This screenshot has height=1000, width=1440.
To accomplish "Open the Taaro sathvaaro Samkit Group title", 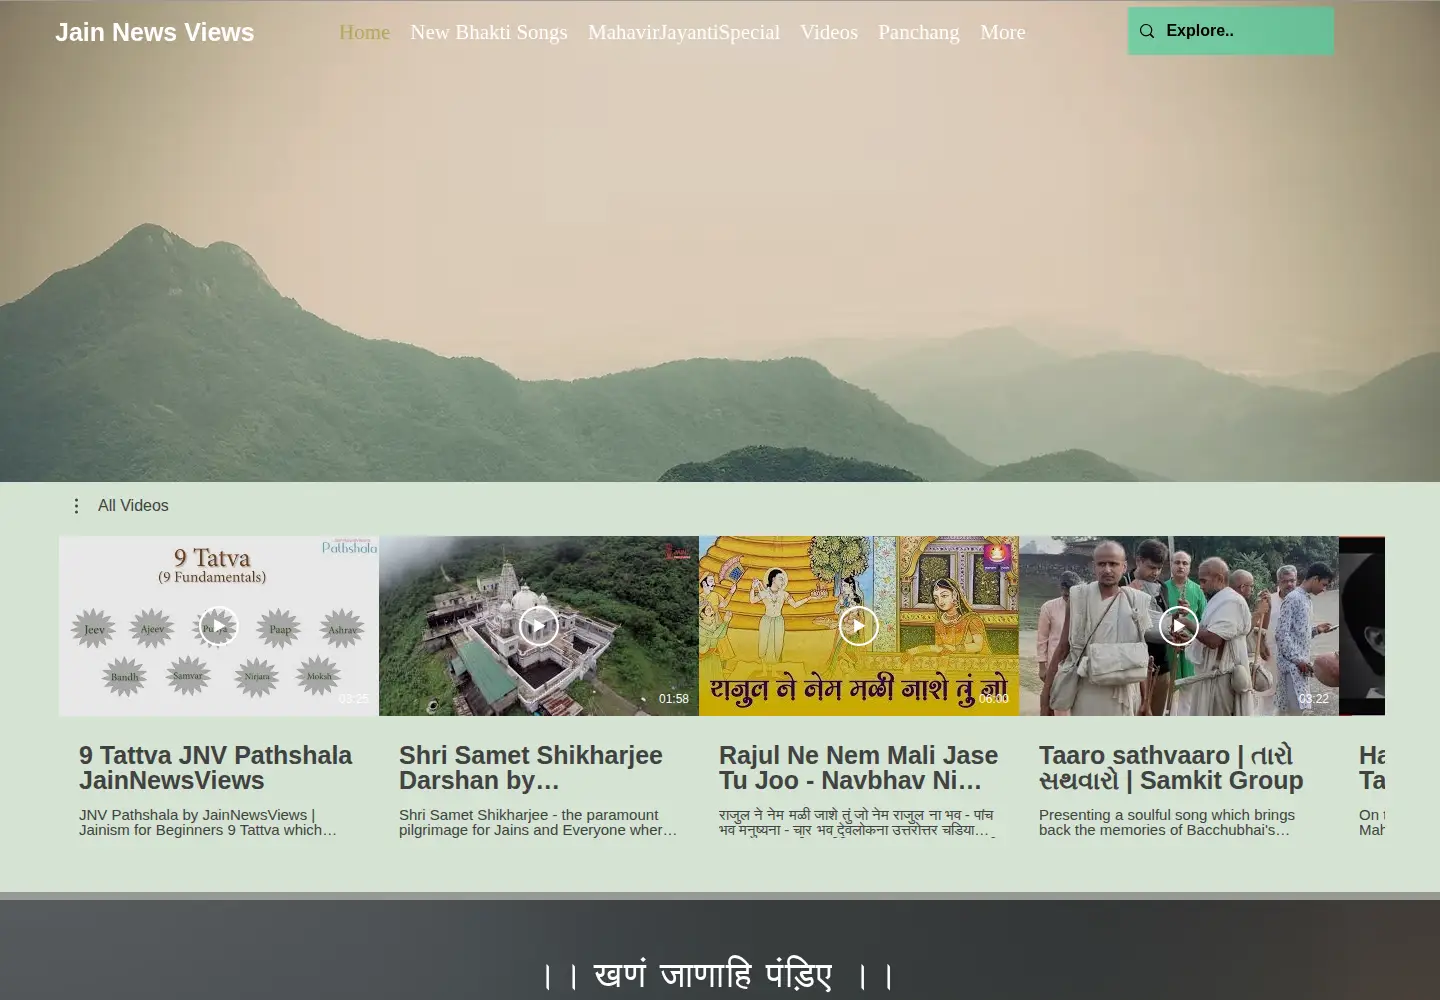I will [x=1171, y=768].
